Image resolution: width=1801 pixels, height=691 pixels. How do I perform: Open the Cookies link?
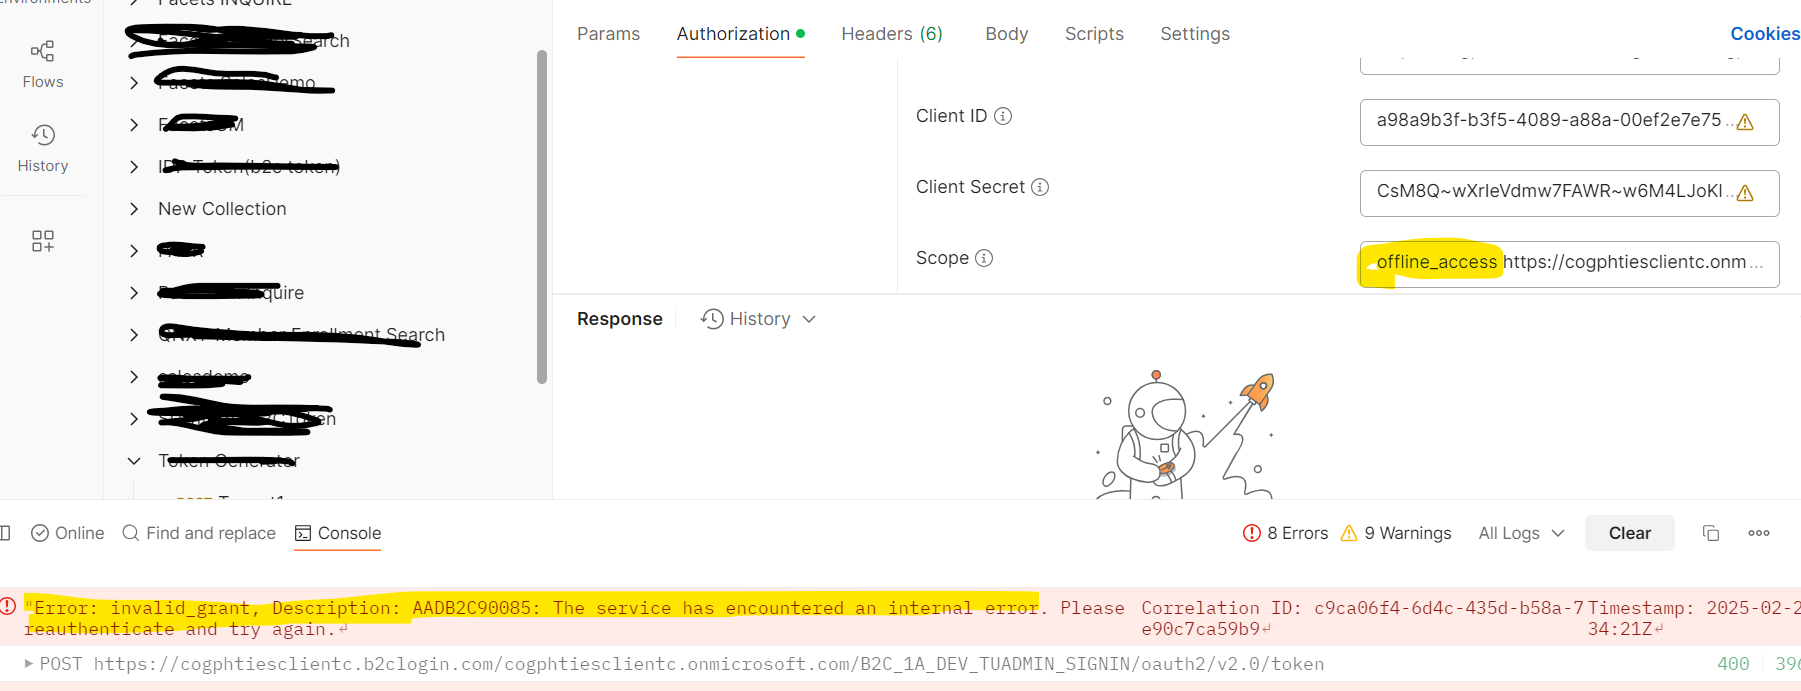(x=1765, y=34)
